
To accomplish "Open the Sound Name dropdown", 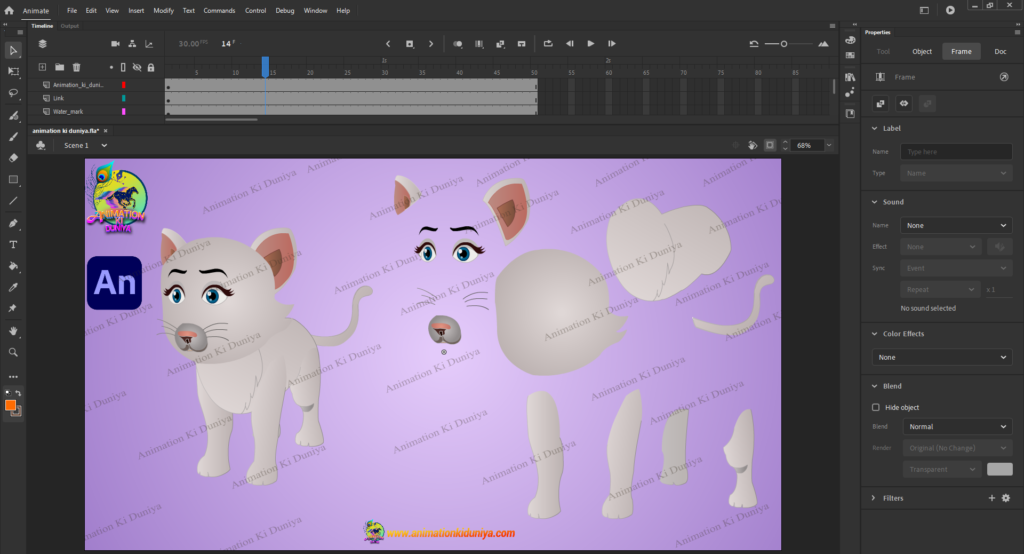I will (x=956, y=225).
